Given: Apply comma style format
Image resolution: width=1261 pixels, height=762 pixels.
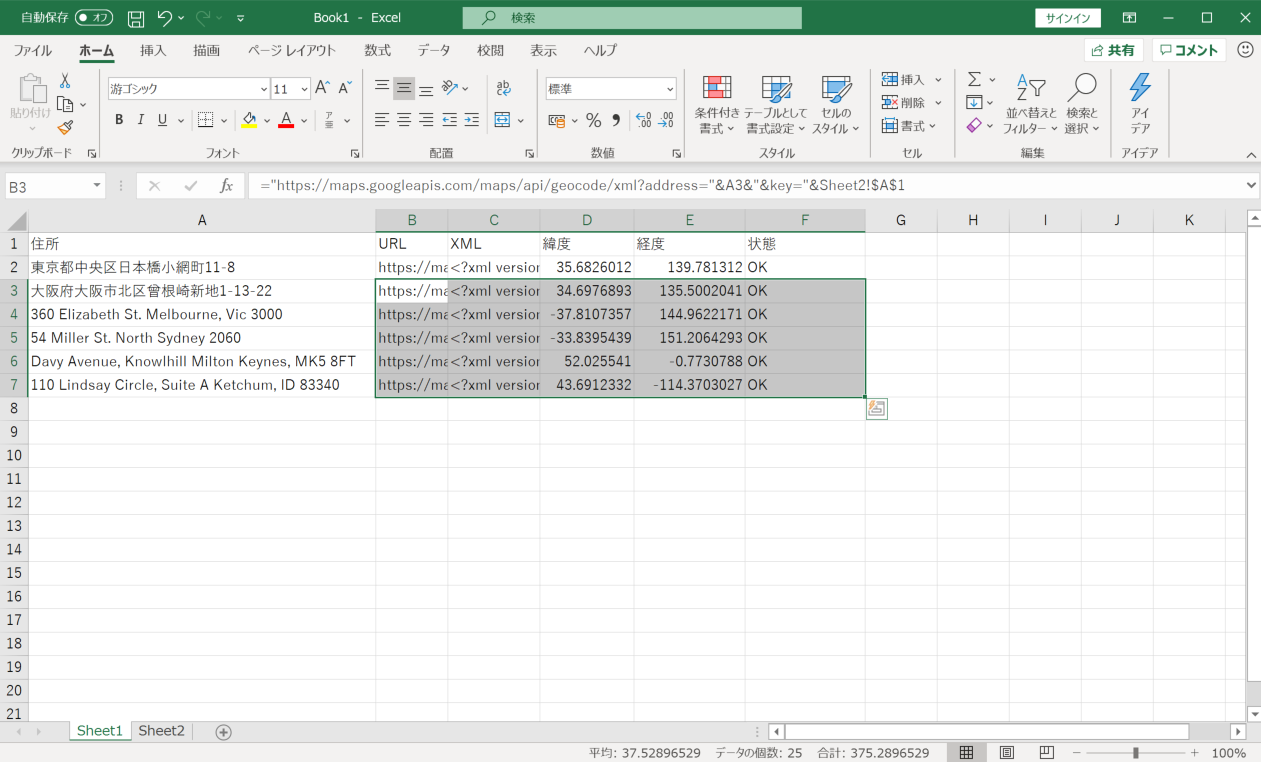Looking at the screenshot, I should [616, 120].
